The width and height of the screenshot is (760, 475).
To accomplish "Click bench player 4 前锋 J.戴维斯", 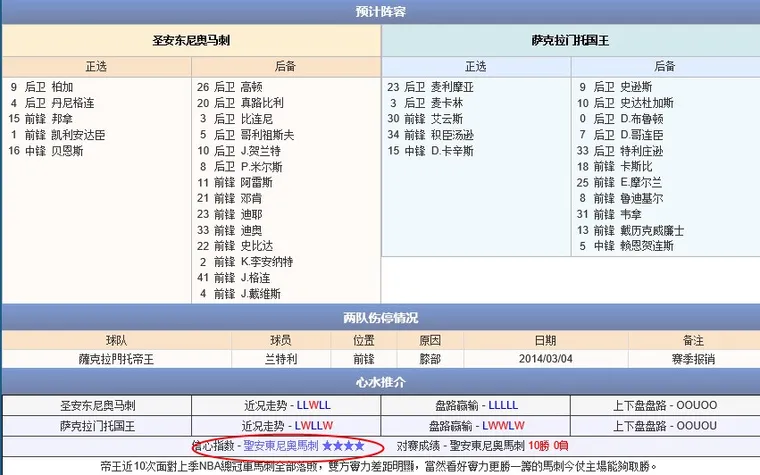I will pos(240,294).
